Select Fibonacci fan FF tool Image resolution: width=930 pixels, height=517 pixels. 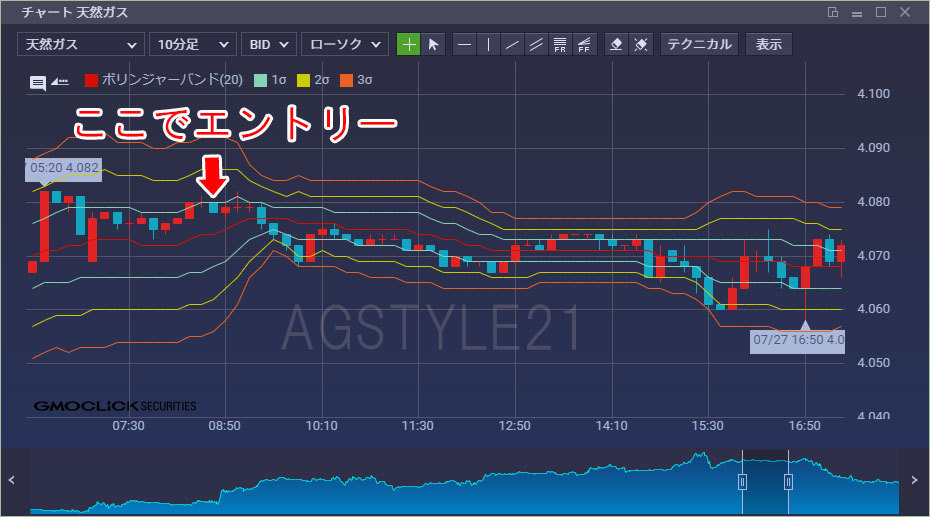click(x=585, y=45)
